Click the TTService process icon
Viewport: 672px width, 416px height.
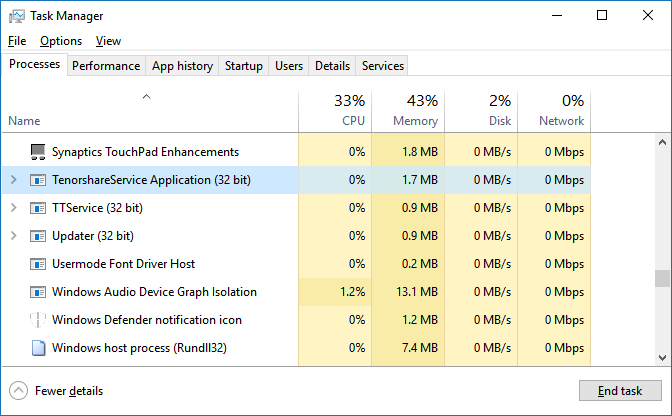pyautogui.click(x=38, y=208)
